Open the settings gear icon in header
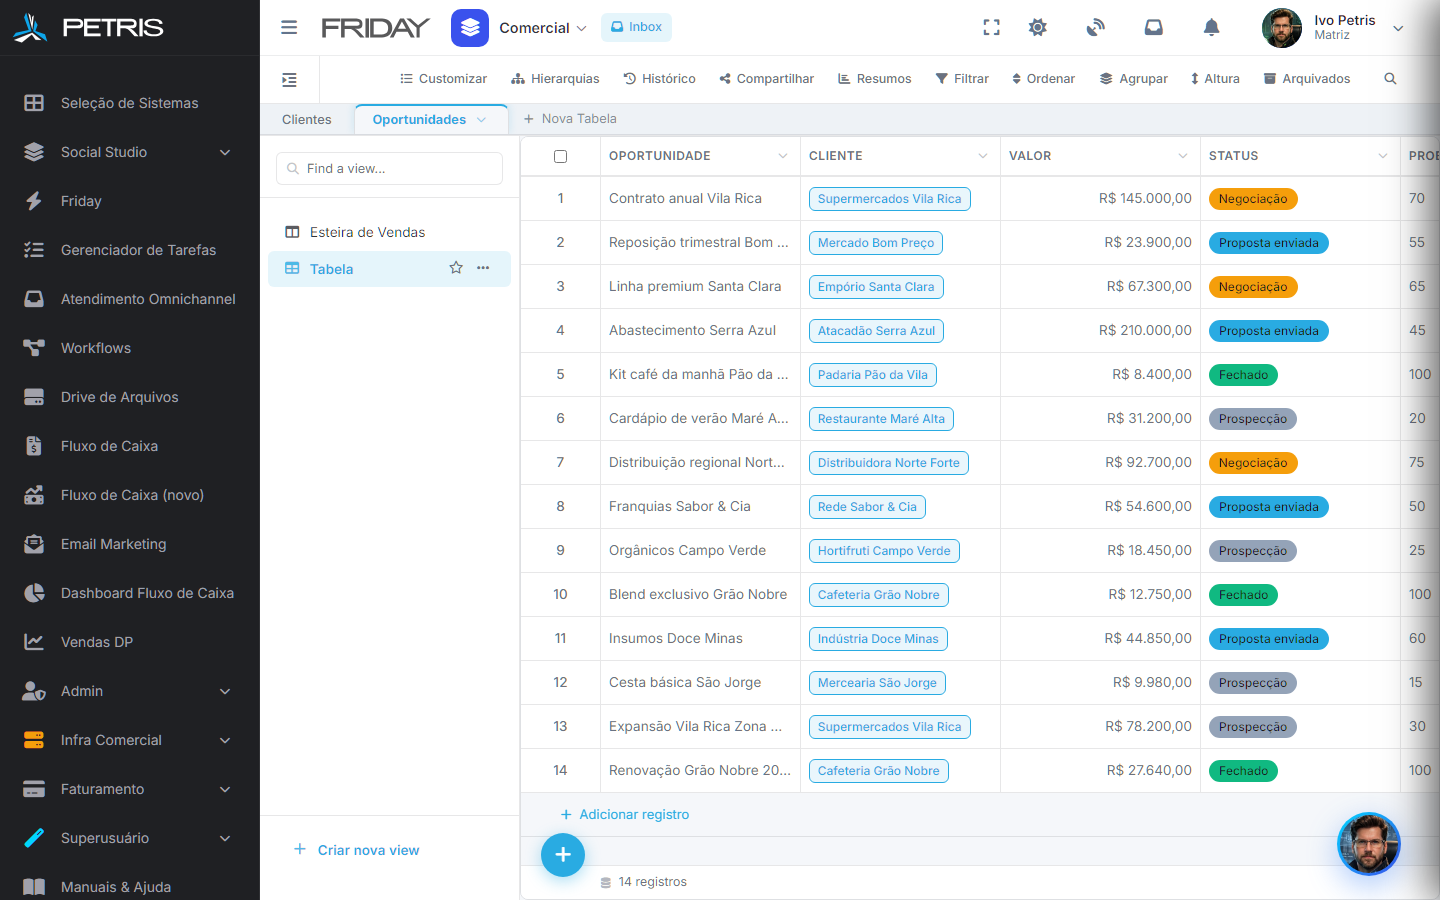This screenshot has height=900, width=1440. (1038, 28)
